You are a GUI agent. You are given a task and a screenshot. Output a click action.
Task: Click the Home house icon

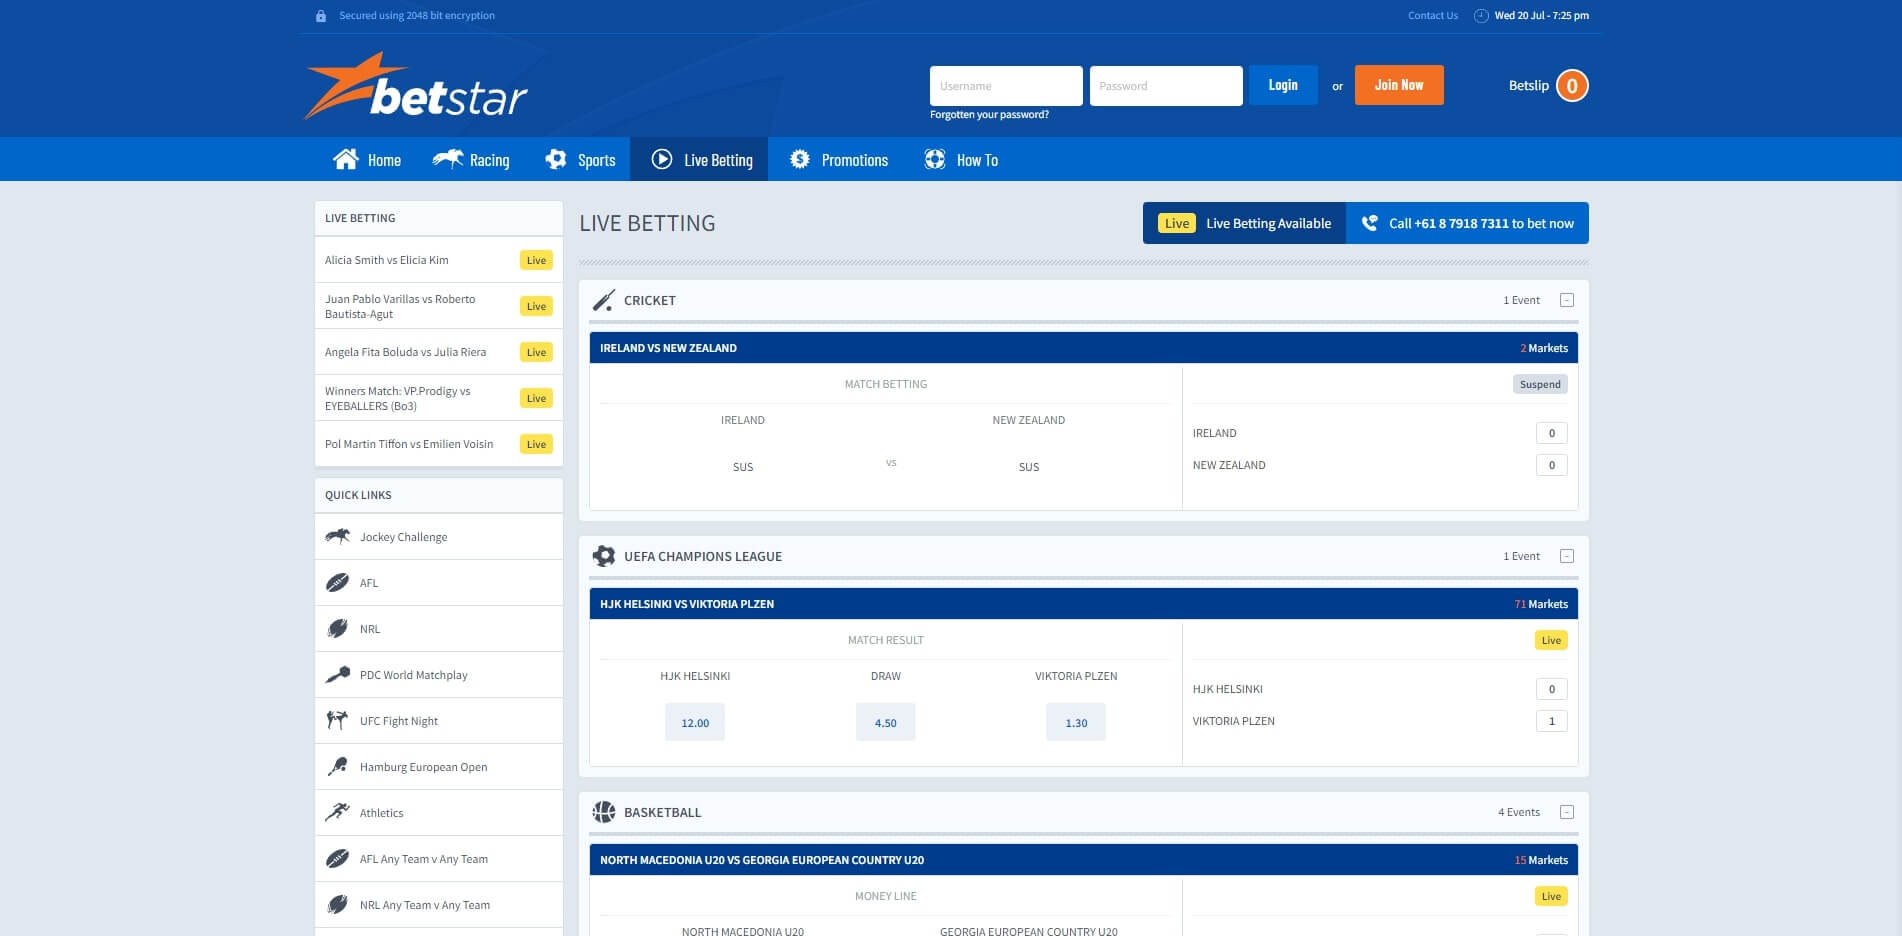tap(346, 159)
